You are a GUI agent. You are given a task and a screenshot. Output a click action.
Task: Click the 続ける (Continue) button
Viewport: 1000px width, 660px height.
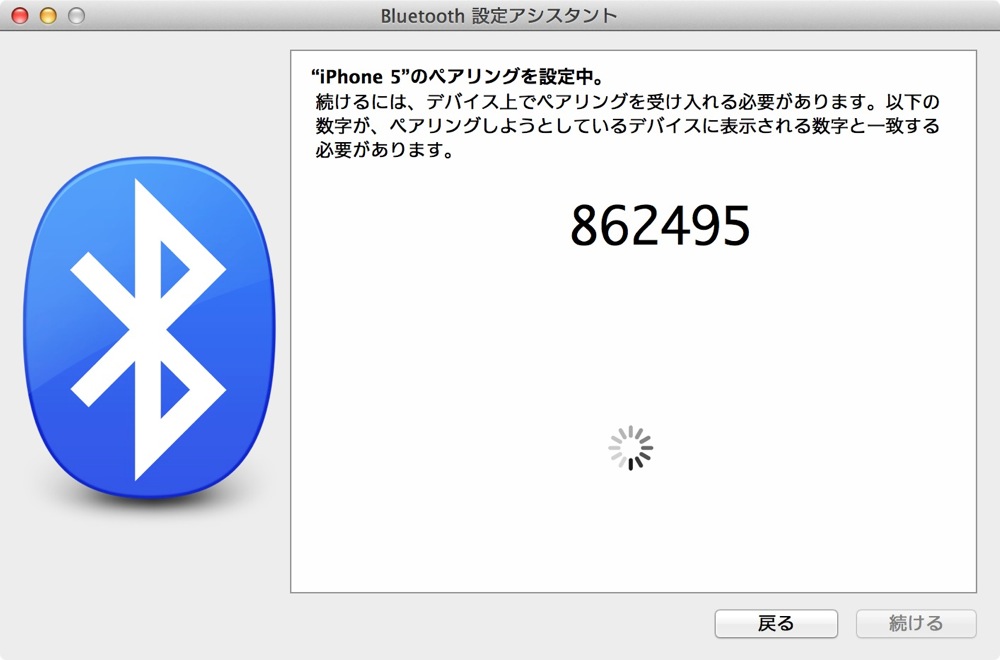click(x=916, y=623)
